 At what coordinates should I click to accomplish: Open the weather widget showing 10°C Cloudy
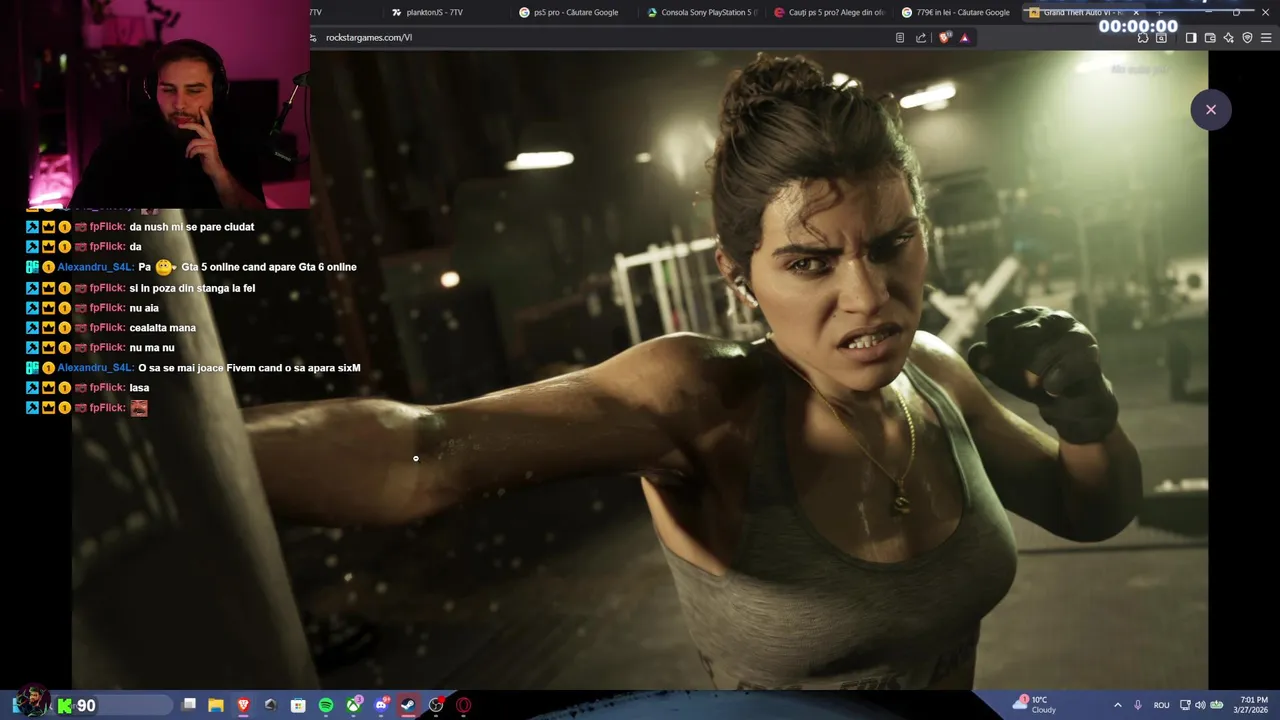1035,705
